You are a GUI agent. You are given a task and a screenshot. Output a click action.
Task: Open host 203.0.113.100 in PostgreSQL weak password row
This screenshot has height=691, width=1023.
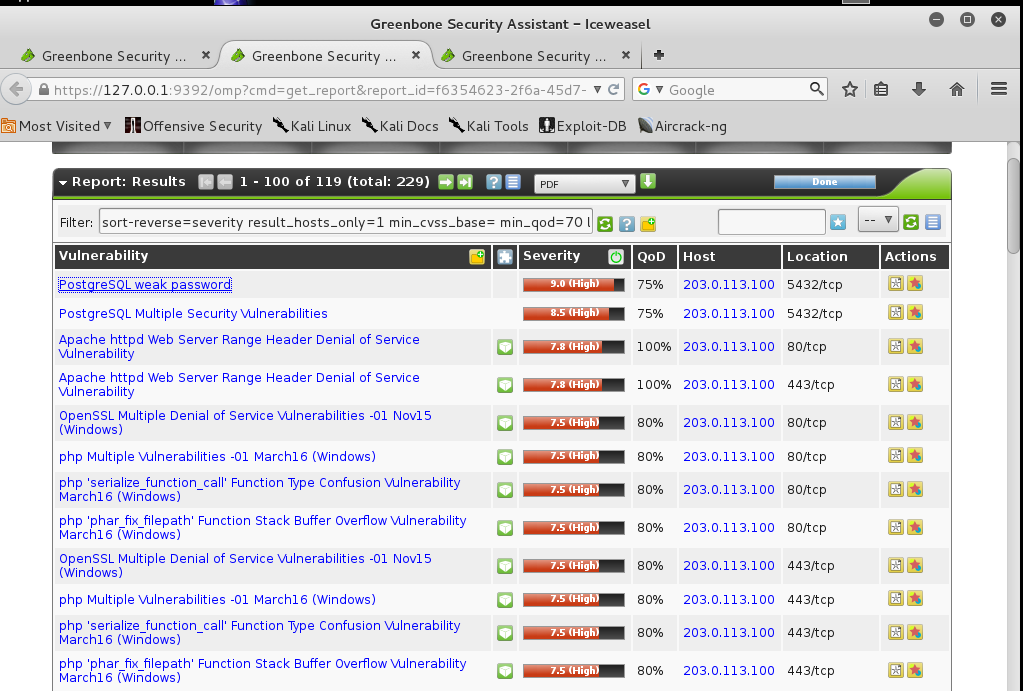[729, 284]
